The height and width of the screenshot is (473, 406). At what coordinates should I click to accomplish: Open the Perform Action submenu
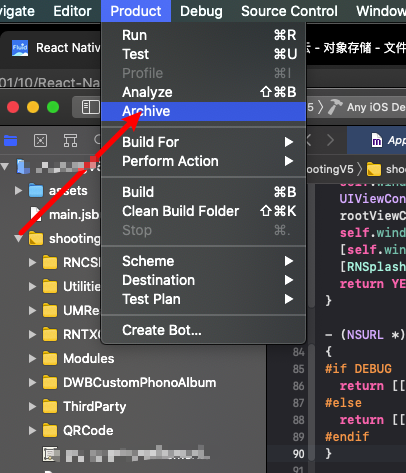click(x=203, y=161)
